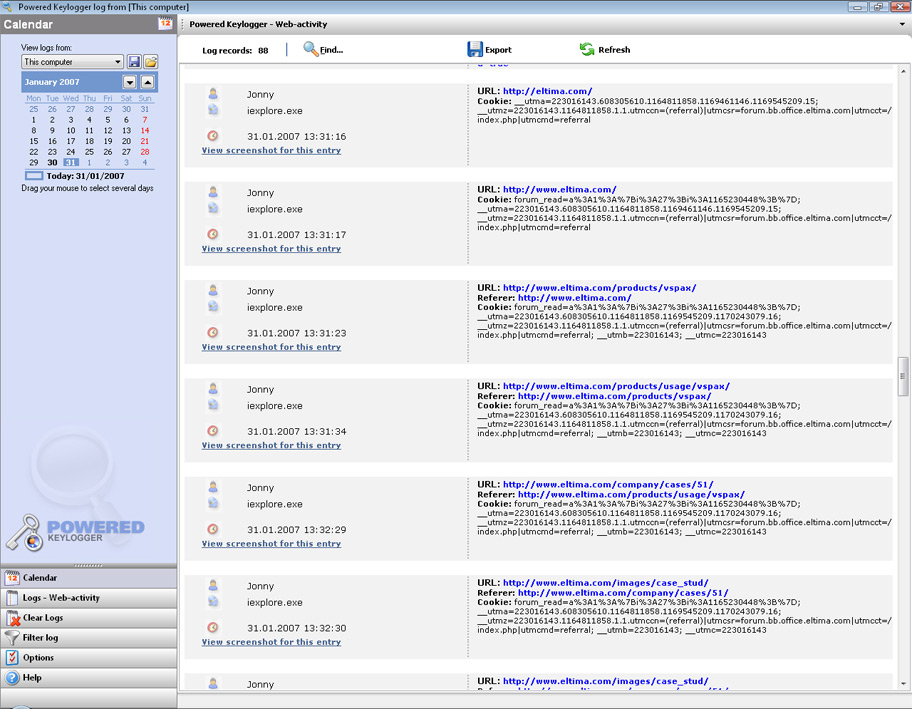
Task: Click the Find magnifier icon
Action: coord(310,49)
